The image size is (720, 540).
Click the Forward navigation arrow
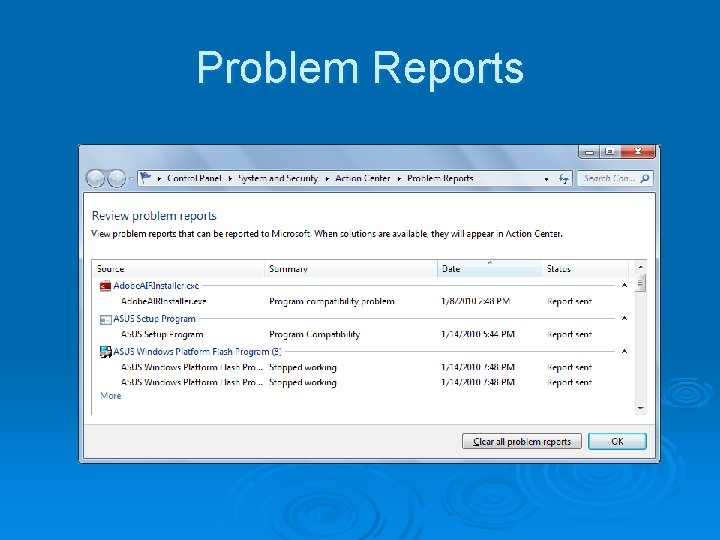click(x=116, y=178)
